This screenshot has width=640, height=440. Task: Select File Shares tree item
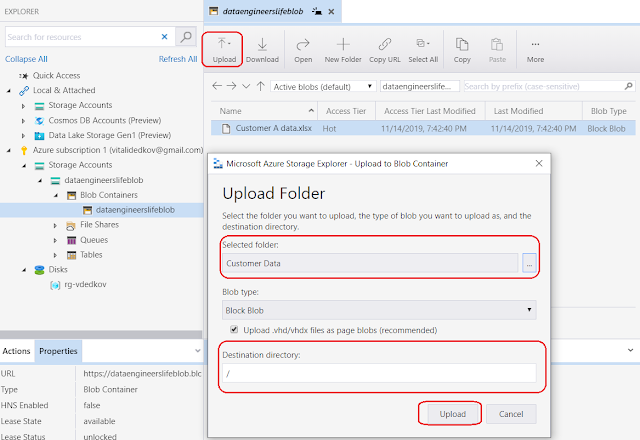point(99,224)
